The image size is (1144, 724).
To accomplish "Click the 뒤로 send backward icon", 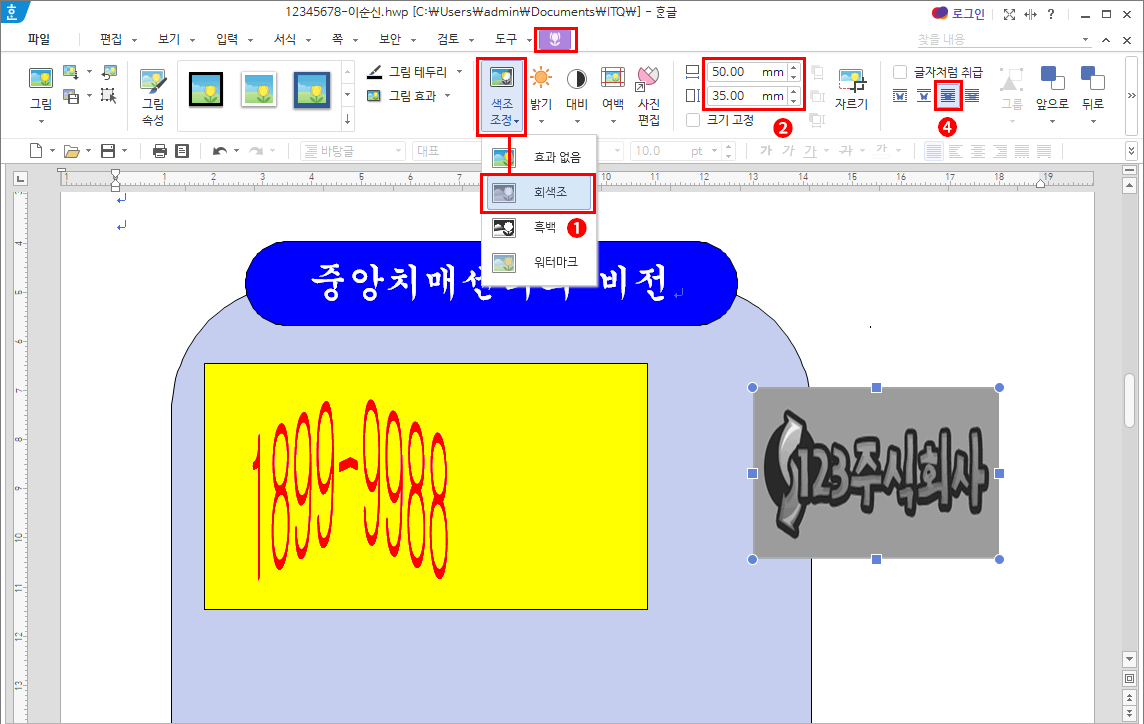I will pyautogui.click(x=1092, y=78).
